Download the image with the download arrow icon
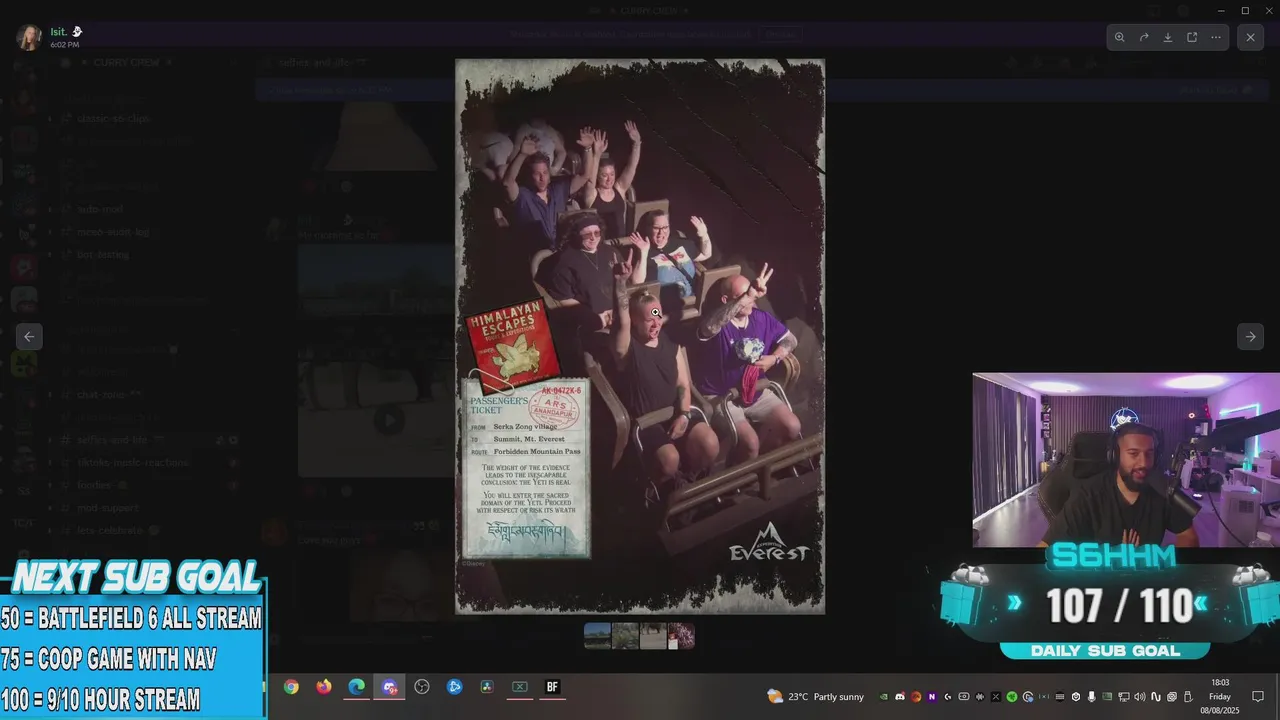Screen dimensions: 1280x720 [x=1168, y=37]
